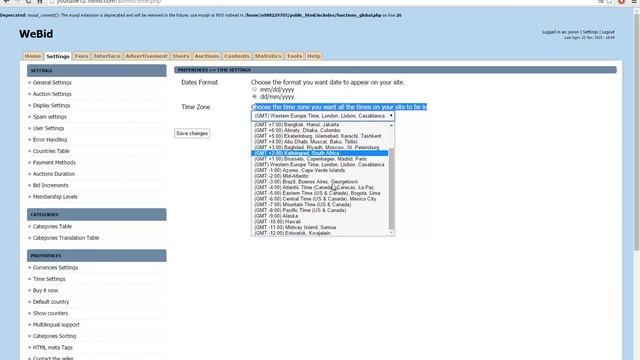
Task: Open the Help tab
Action: pyautogui.click(x=314, y=56)
